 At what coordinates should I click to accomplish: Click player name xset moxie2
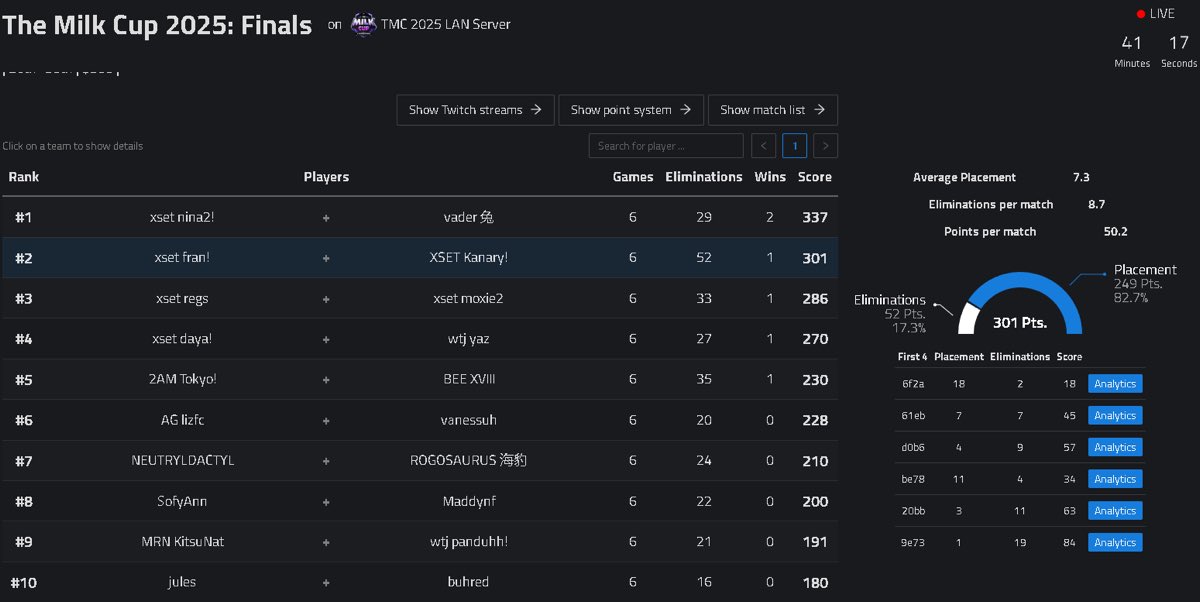(x=468, y=299)
